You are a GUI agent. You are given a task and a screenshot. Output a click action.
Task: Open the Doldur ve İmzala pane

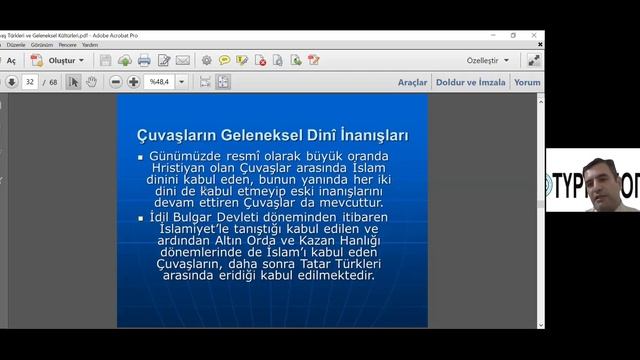(470, 82)
